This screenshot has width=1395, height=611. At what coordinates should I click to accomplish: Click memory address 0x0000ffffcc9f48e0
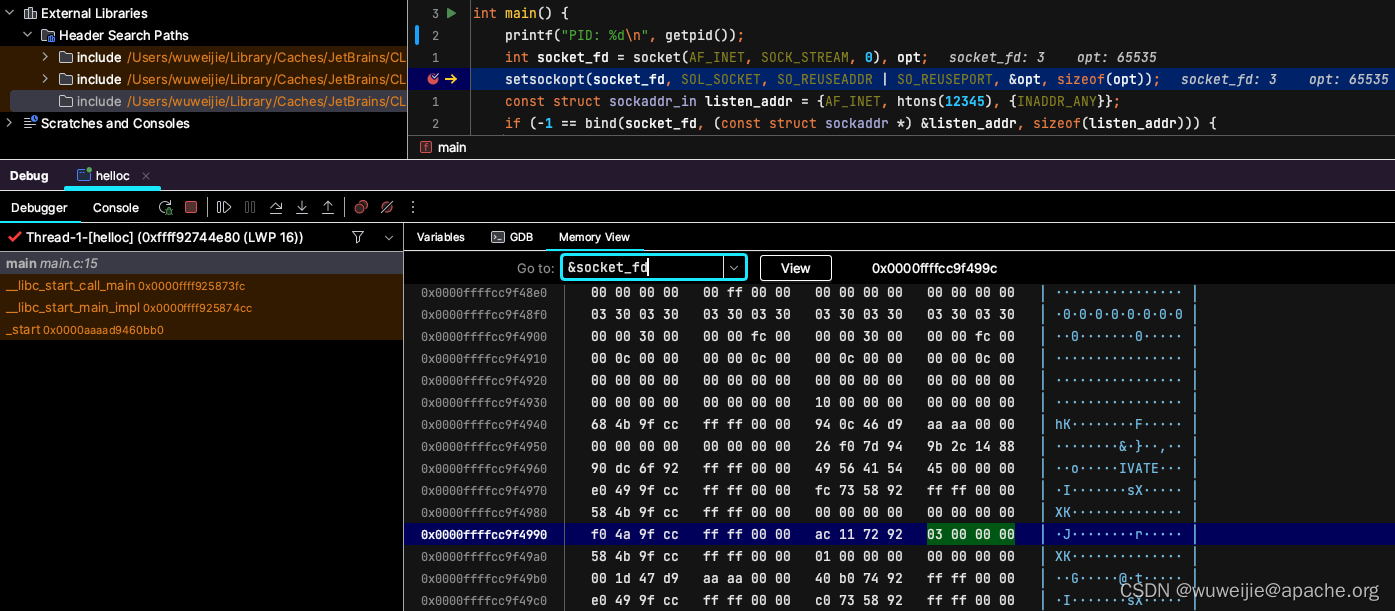(x=484, y=292)
